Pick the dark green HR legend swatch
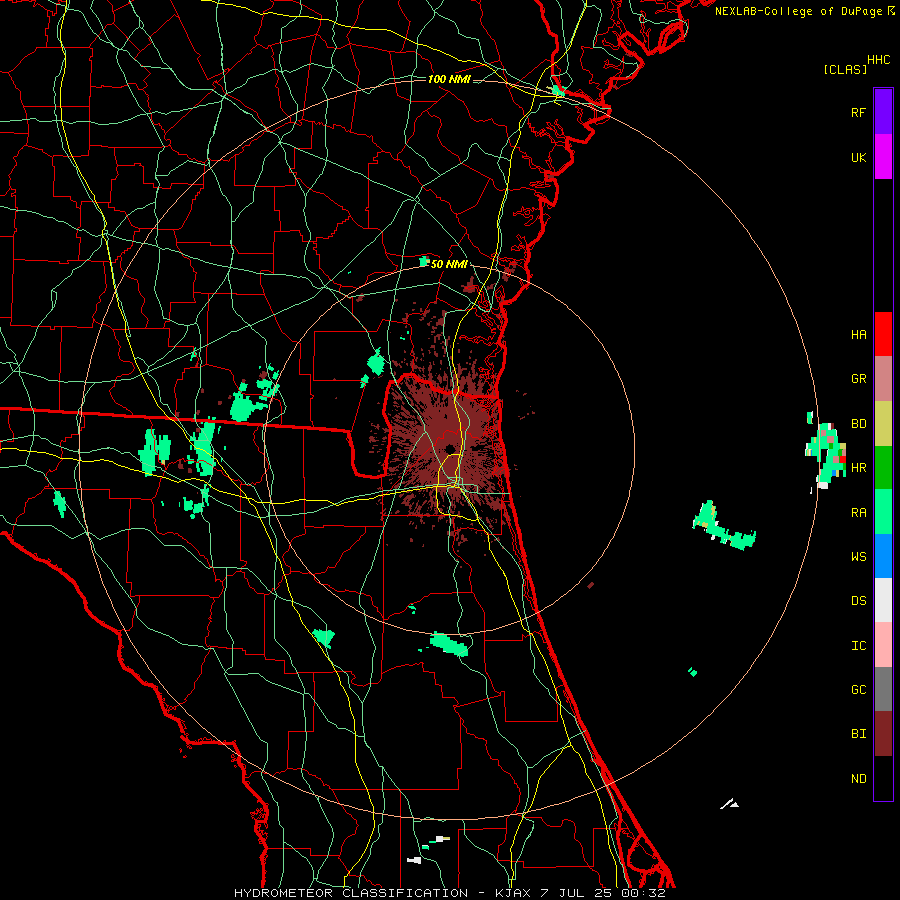 tap(883, 468)
